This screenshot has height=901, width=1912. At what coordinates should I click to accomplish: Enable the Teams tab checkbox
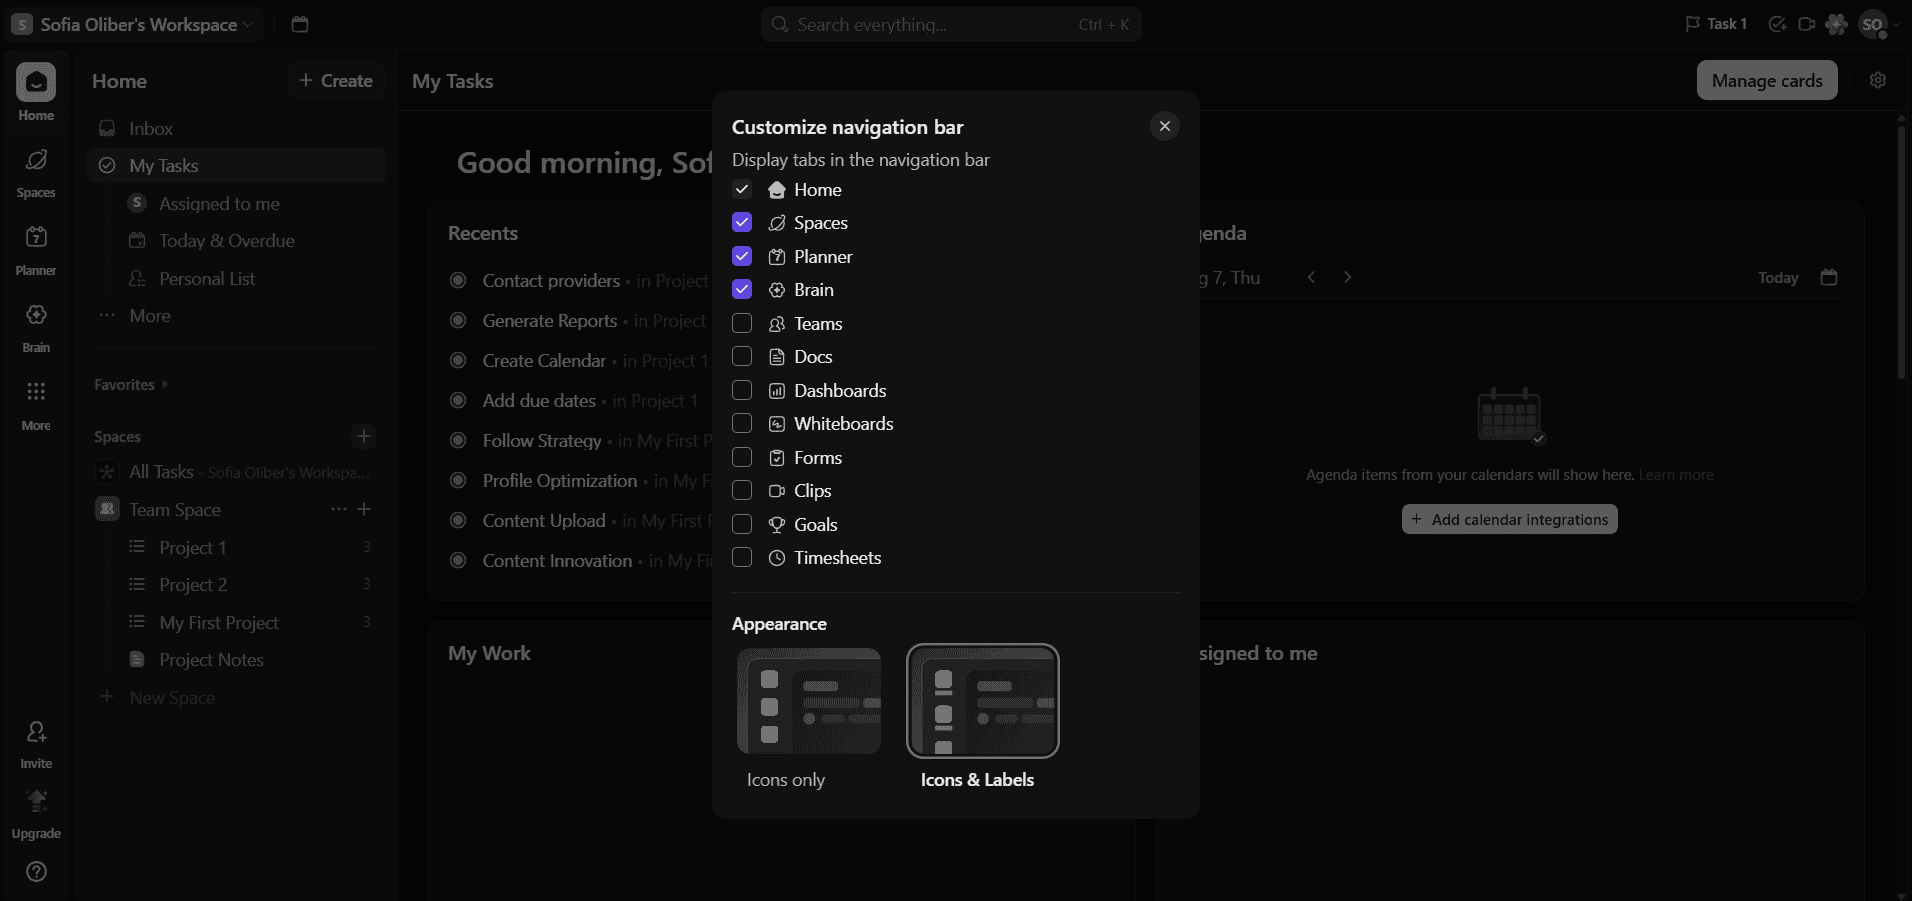[742, 323]
